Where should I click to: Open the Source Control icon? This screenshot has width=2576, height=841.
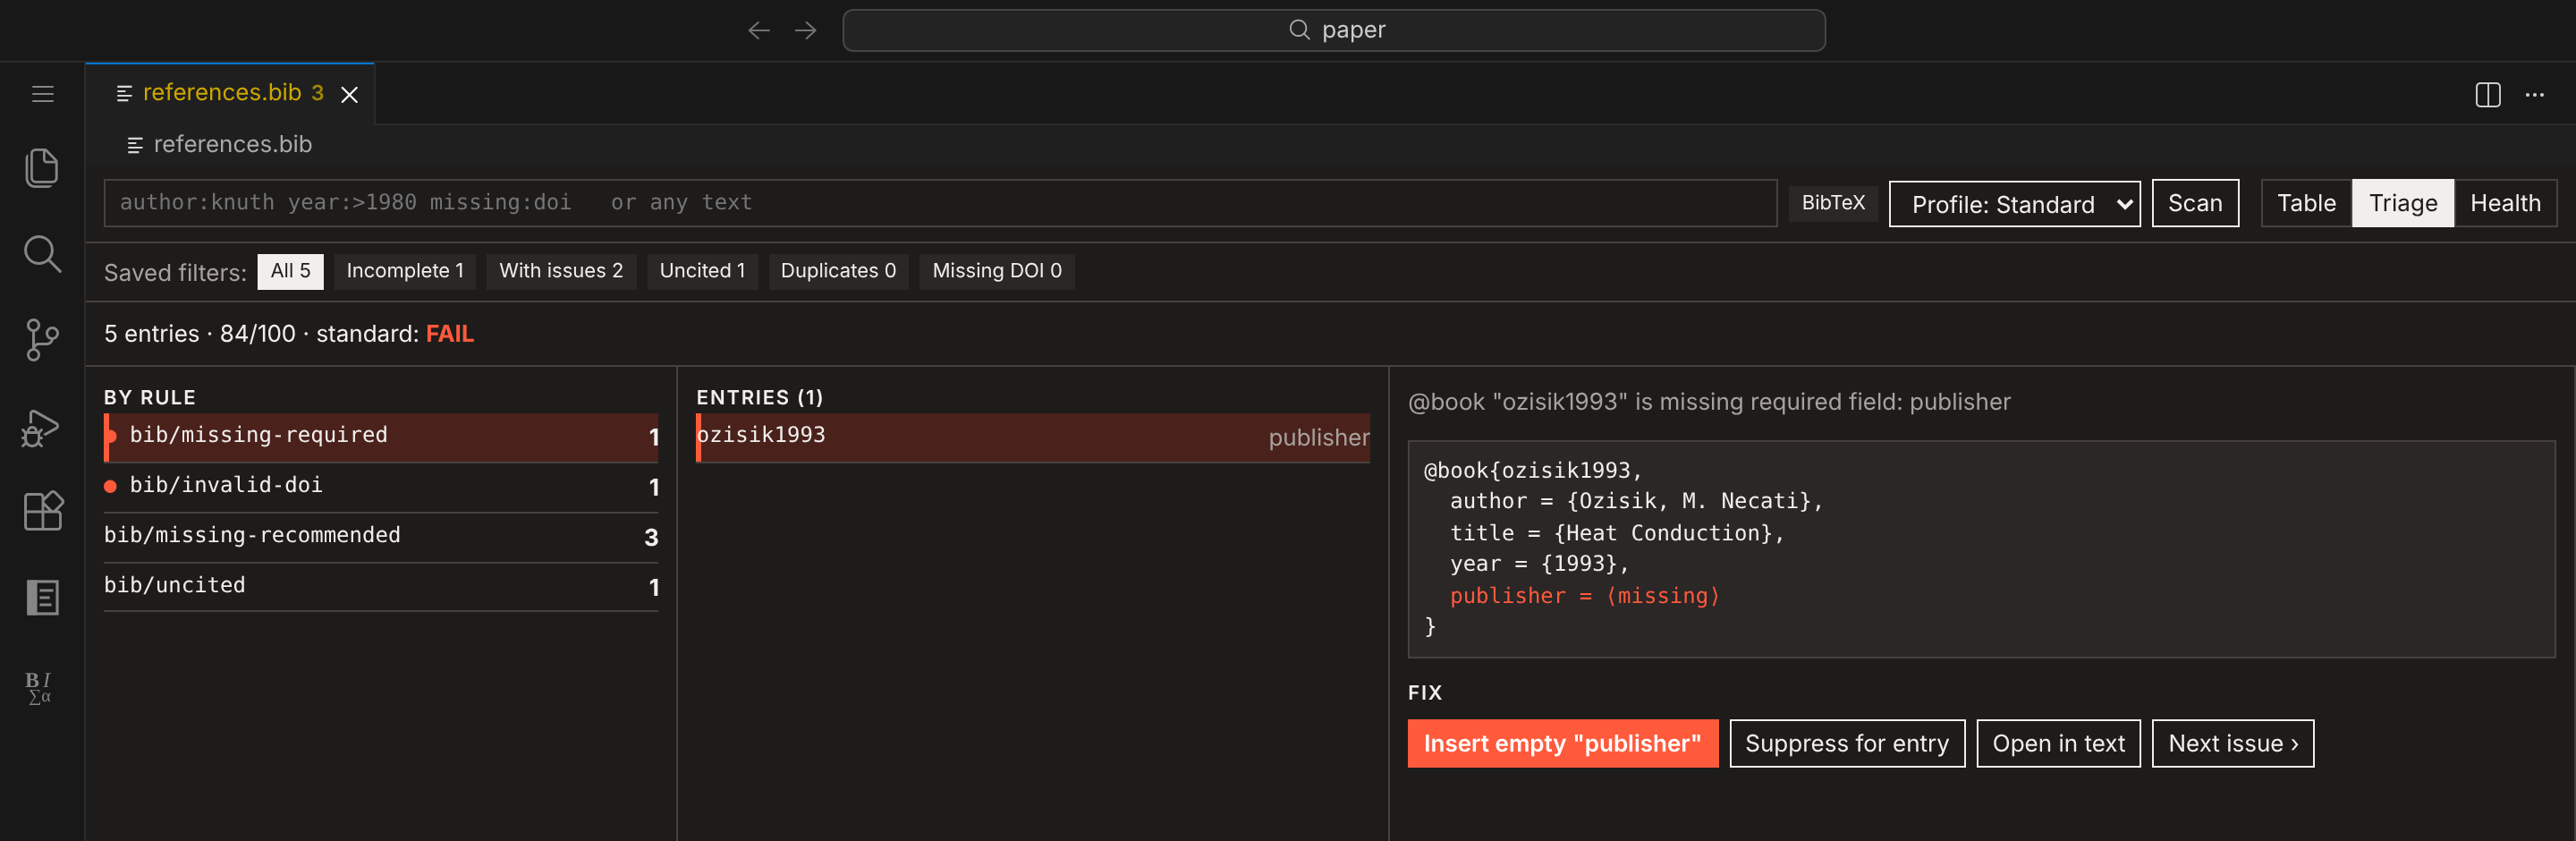point(42,340)
